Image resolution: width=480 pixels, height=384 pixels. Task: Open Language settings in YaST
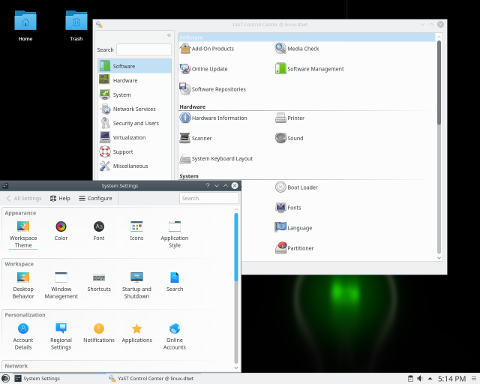click(293, 228)
